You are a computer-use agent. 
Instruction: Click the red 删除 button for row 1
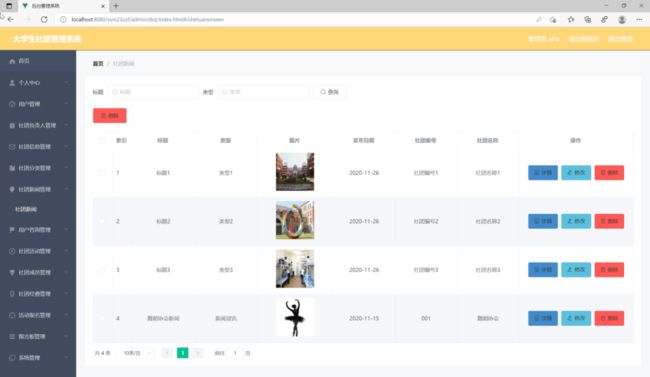click(609, 173)
